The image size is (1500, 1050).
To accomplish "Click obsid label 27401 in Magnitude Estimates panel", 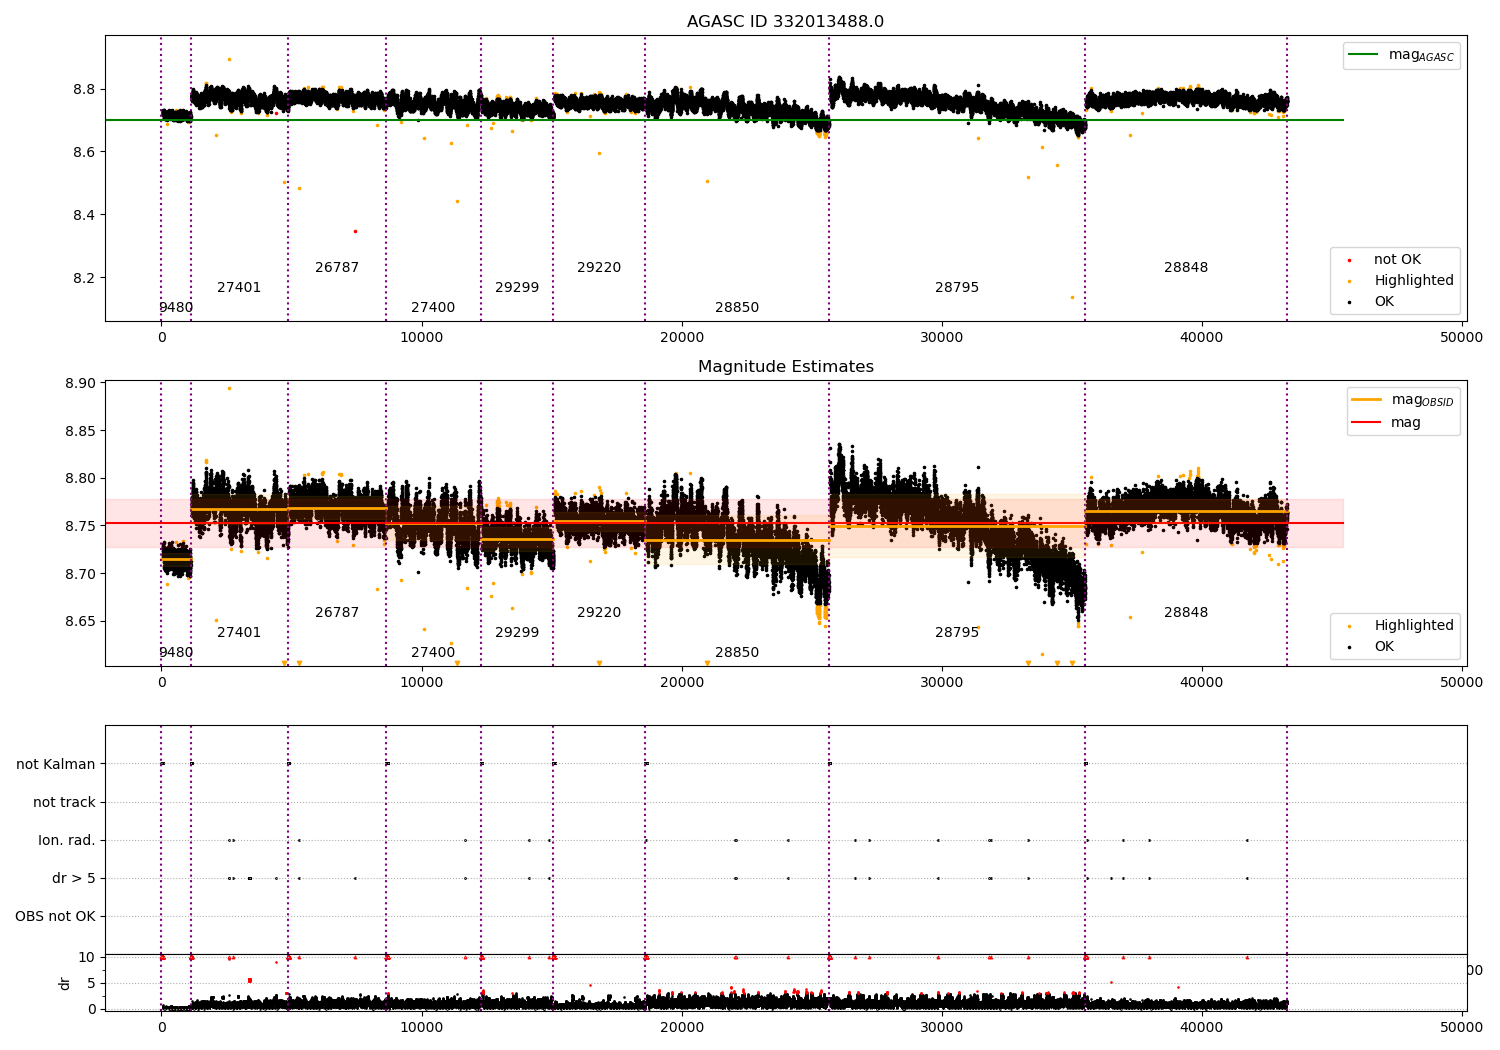I will (x=239, y=633).
